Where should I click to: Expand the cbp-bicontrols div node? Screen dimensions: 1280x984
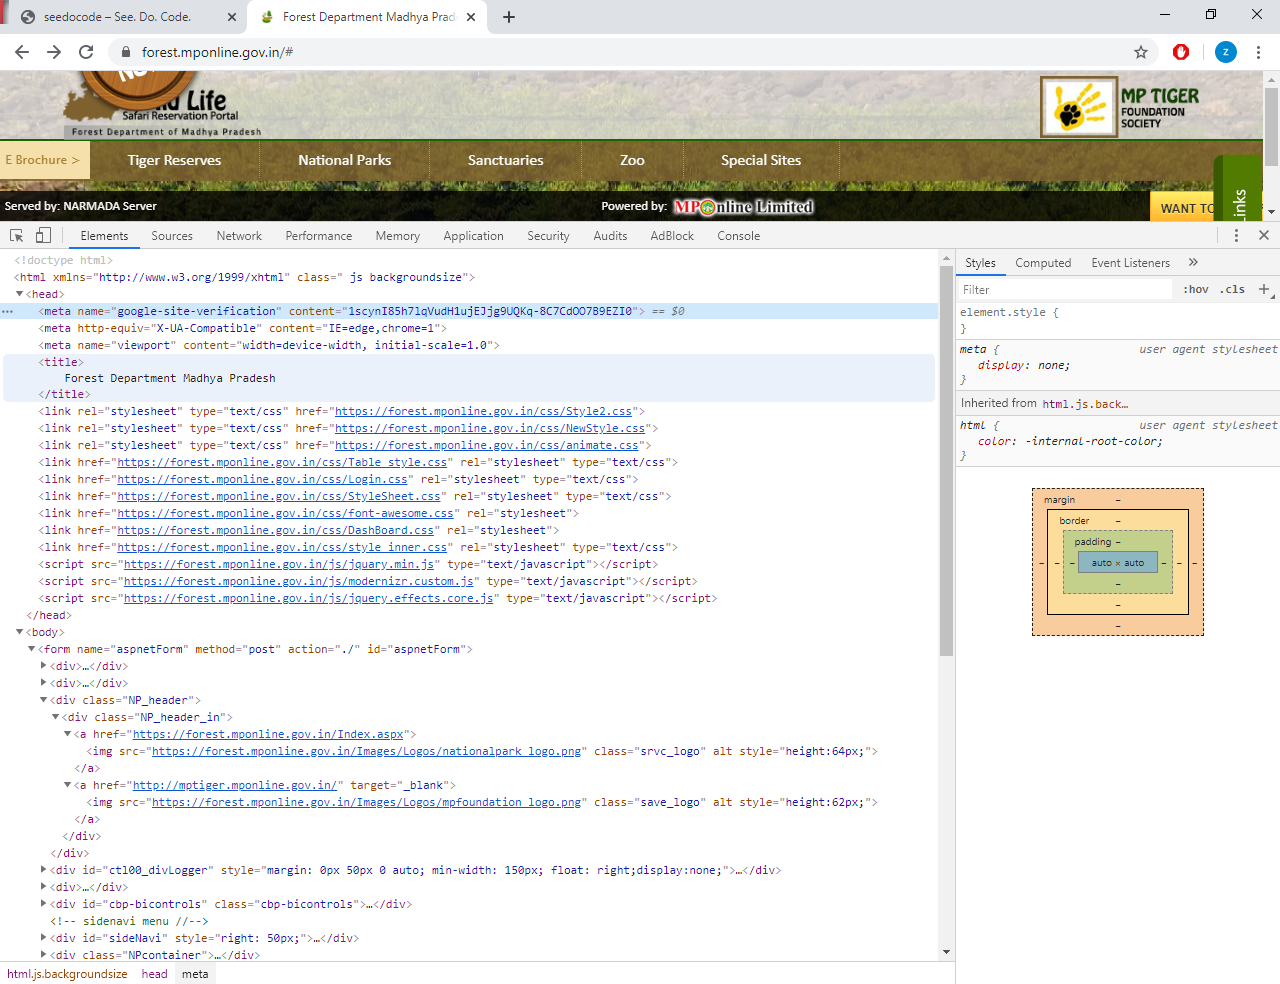pyautogui.click(x=43, y=904)
